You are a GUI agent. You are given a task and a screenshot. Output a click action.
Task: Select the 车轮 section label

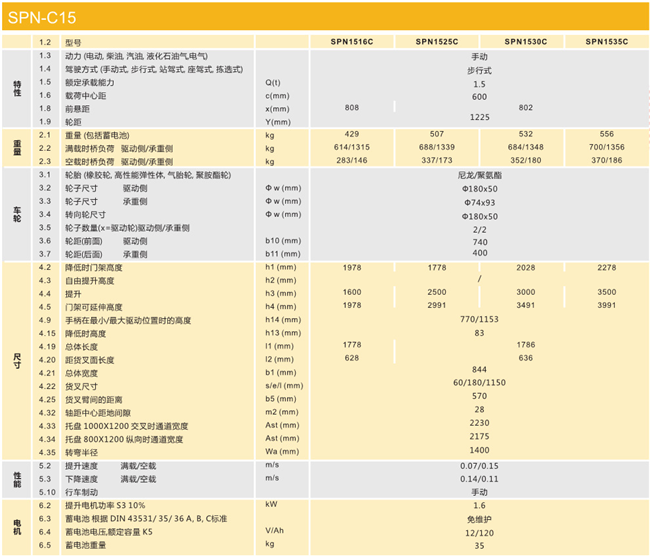15,214
